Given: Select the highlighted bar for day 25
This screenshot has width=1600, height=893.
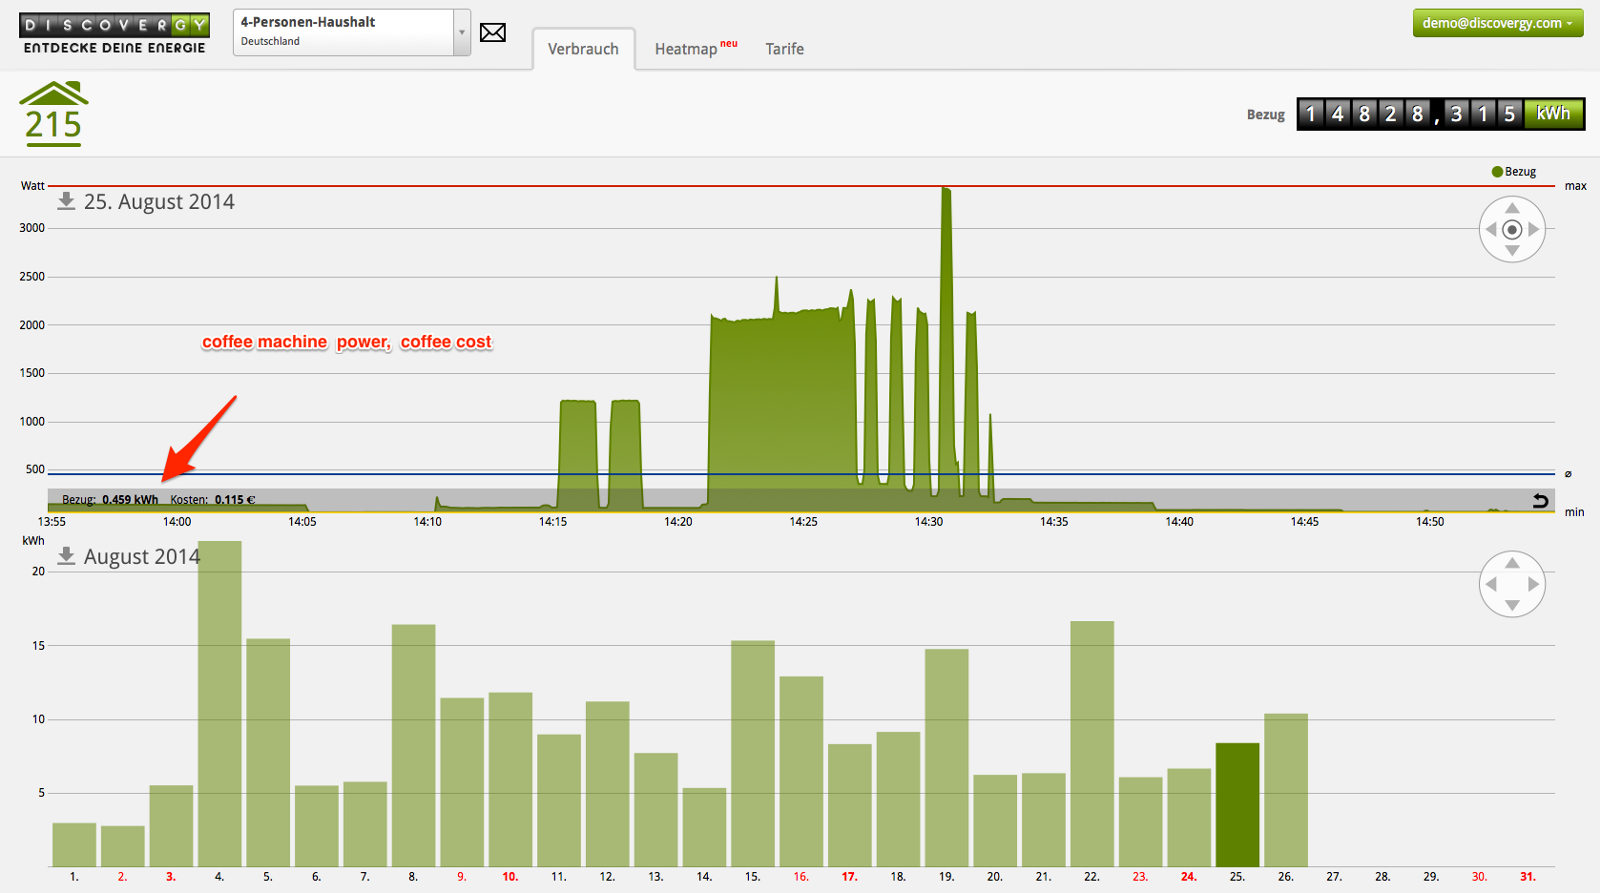Looking at the screenshot, I should point(1237,804).
